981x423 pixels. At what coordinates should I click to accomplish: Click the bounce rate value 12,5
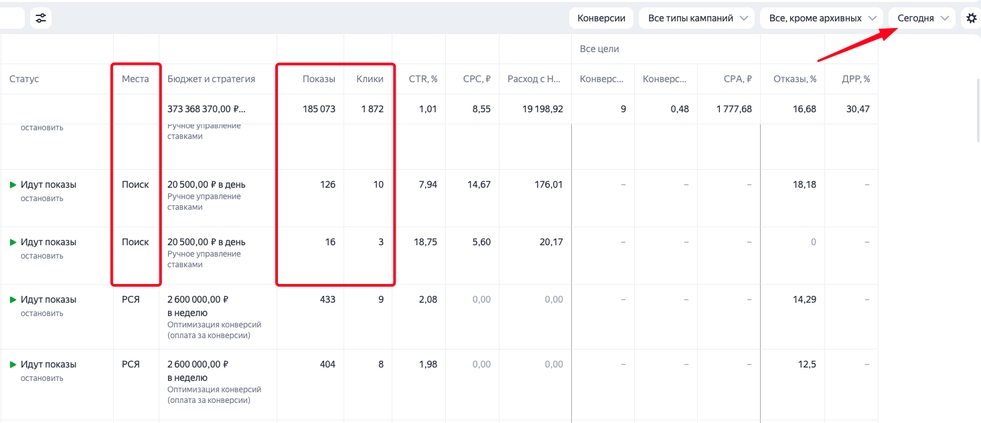point(808,364)
